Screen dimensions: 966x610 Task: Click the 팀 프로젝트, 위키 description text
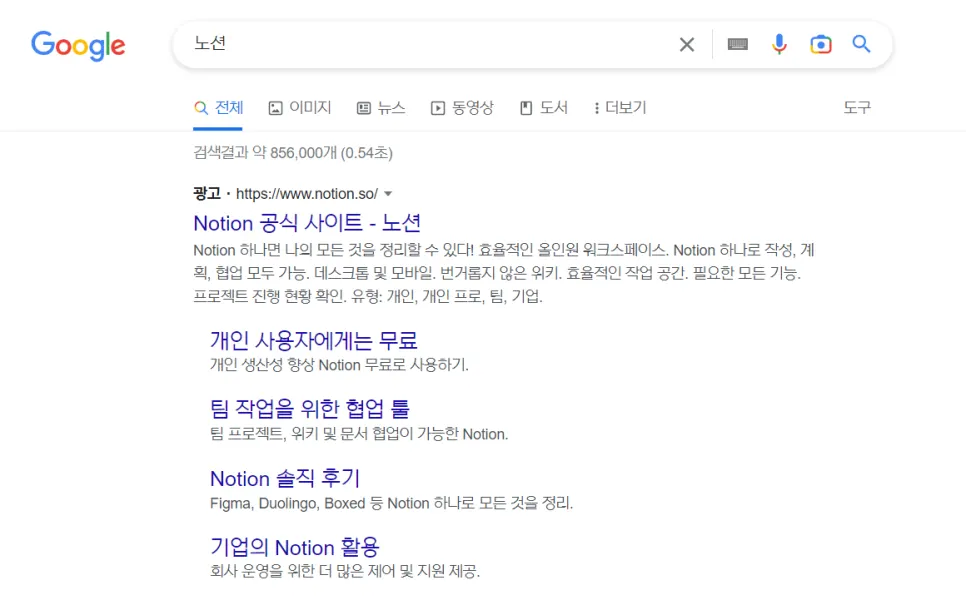[359, 434]
